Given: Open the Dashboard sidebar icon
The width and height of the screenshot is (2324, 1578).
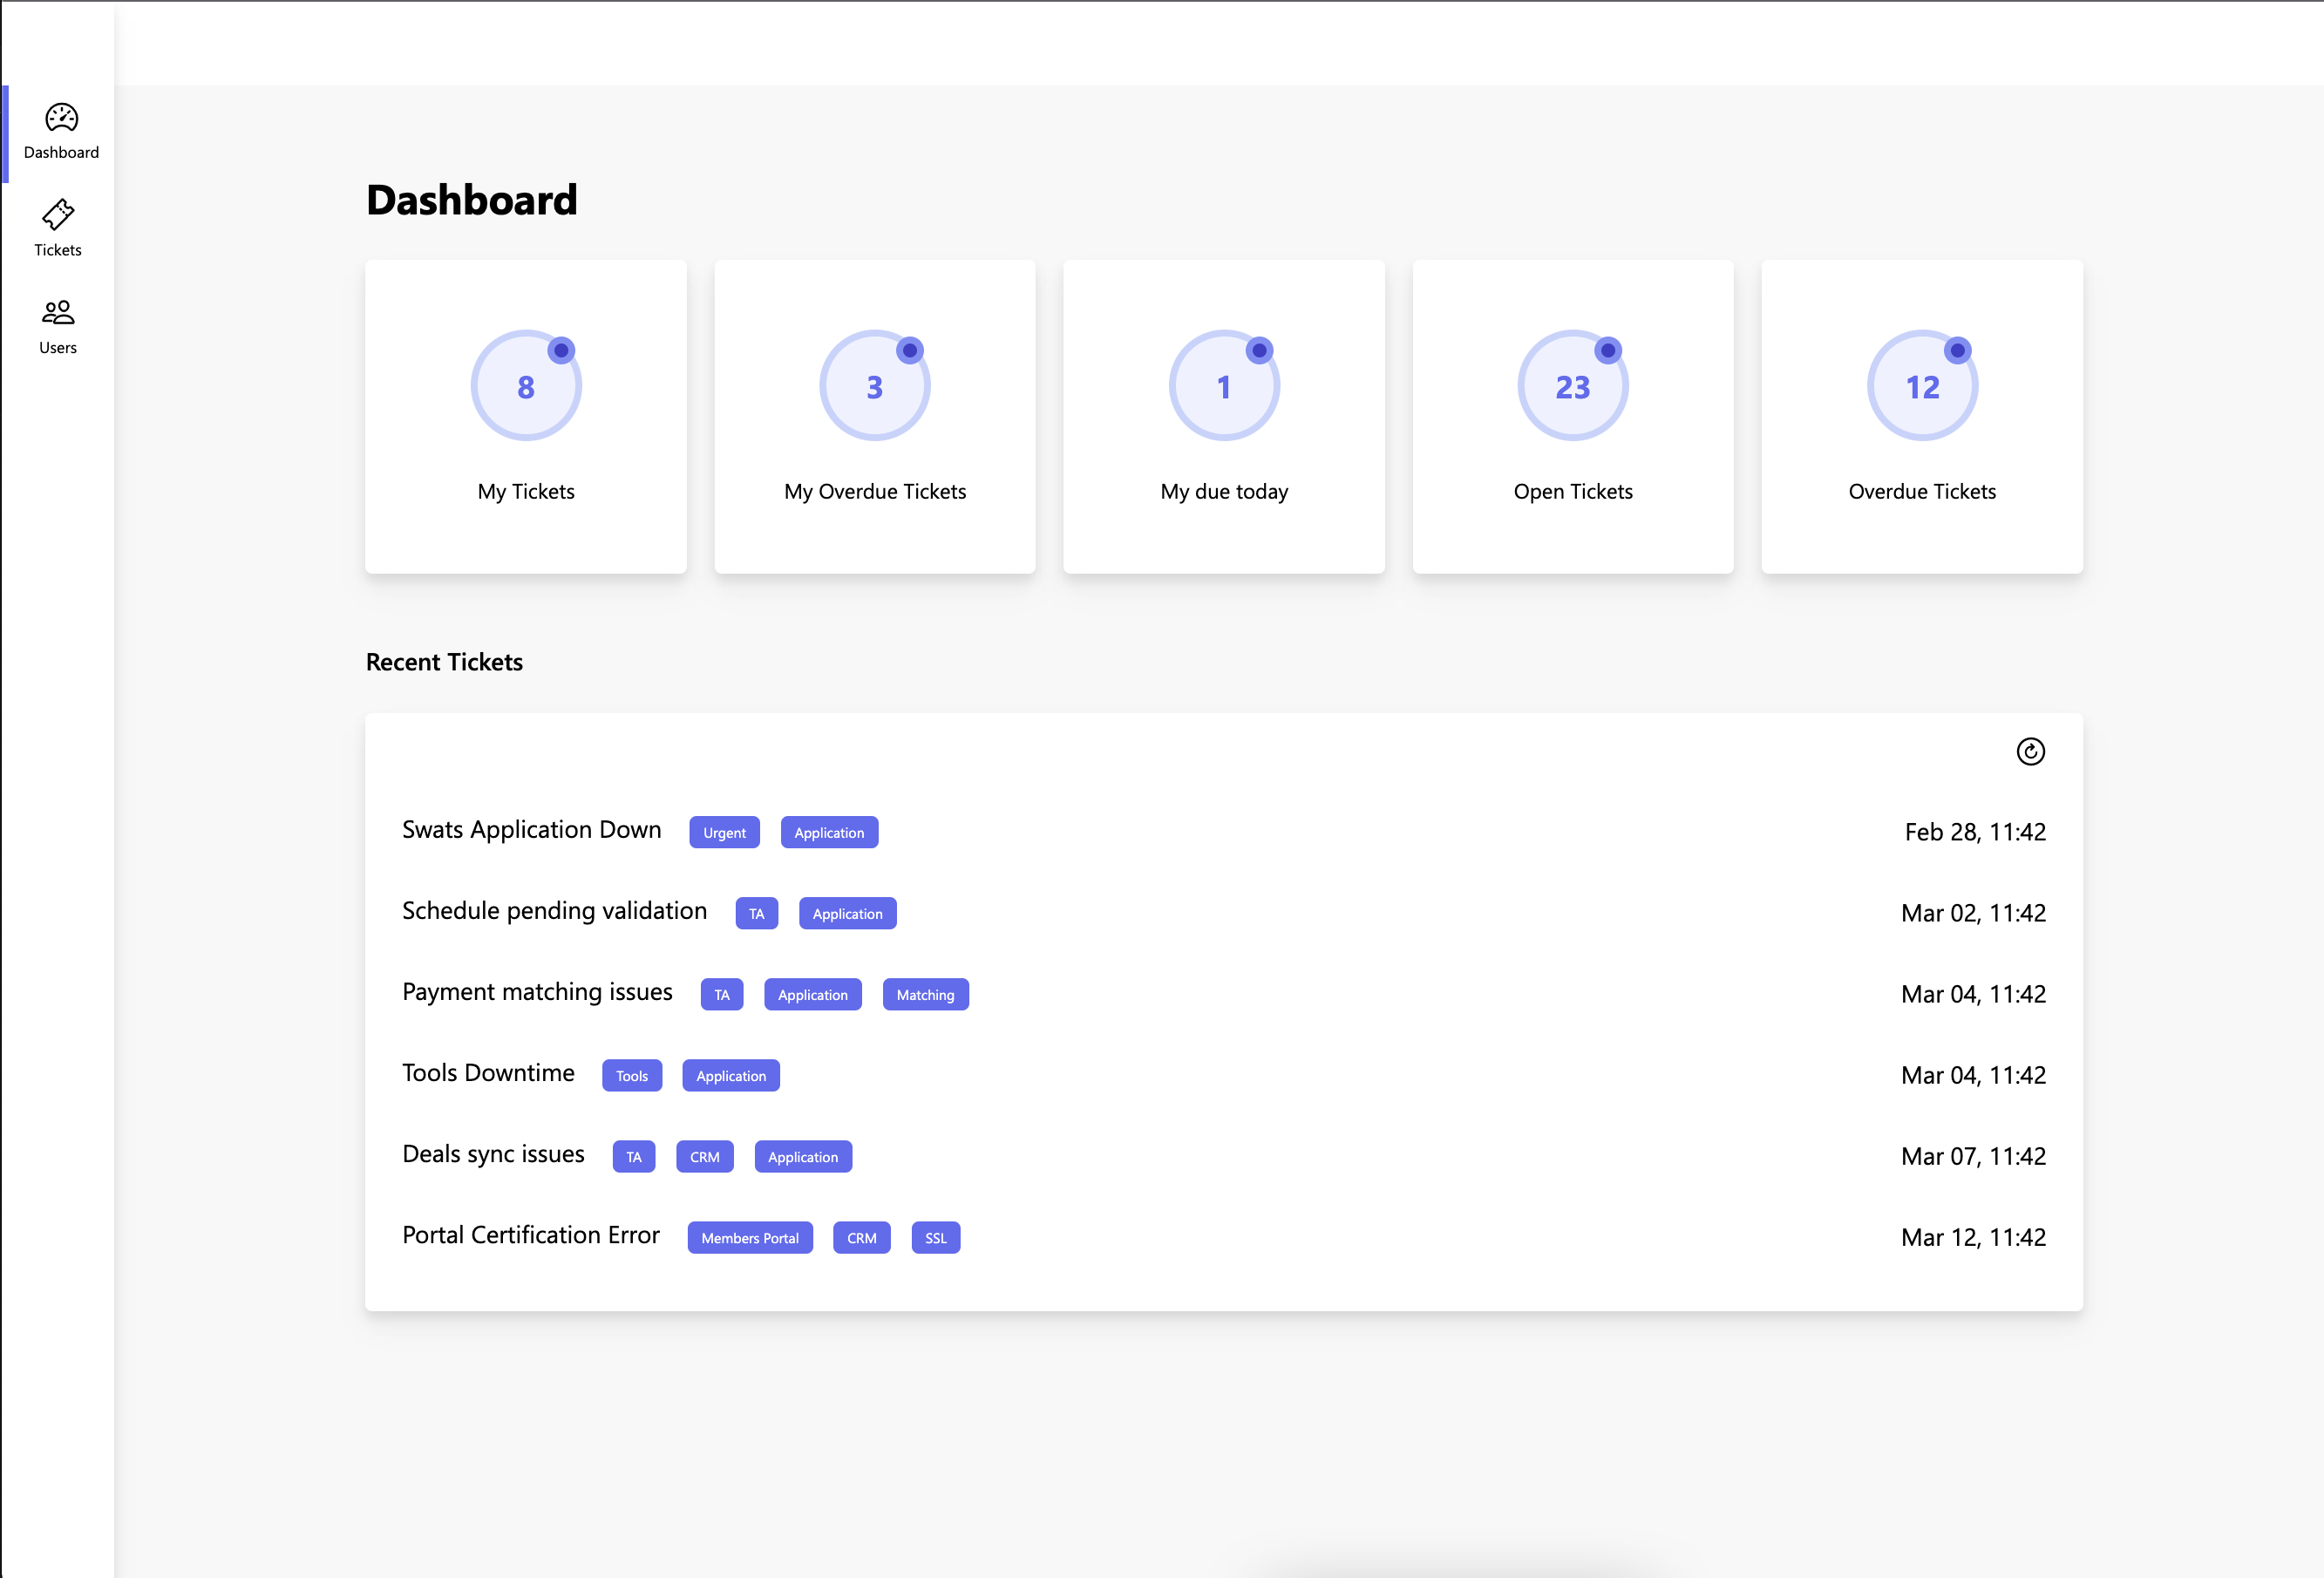Looking at the screenshot, I should click(61, 118).
